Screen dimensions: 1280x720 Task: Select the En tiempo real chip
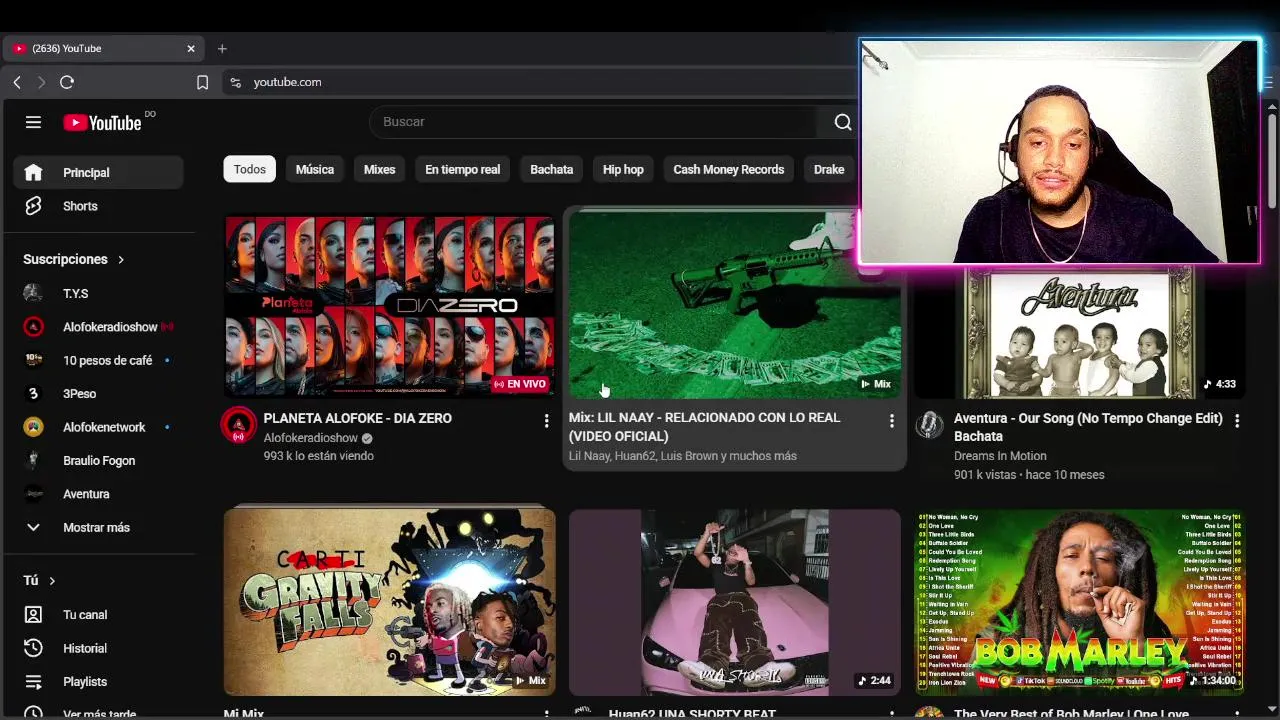462,169
